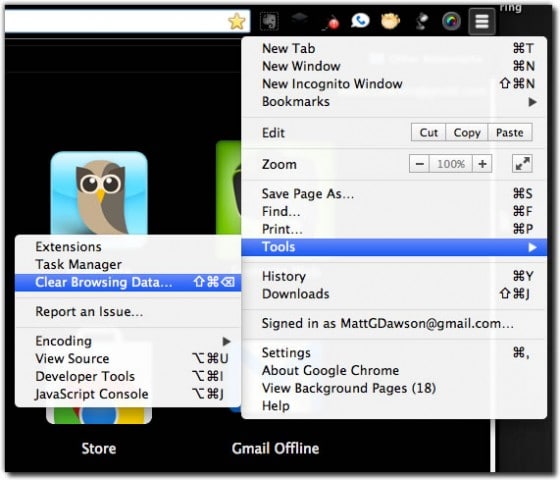This screenshot has height=480, width=560.
Task: Select View Source menu item
Action: 128,359
